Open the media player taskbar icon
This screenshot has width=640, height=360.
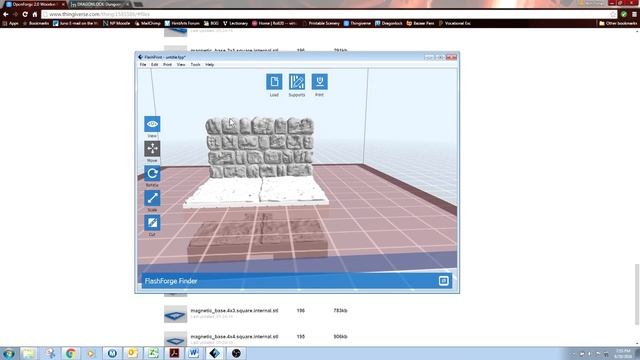pyautogui.click(x=91, y=353)
